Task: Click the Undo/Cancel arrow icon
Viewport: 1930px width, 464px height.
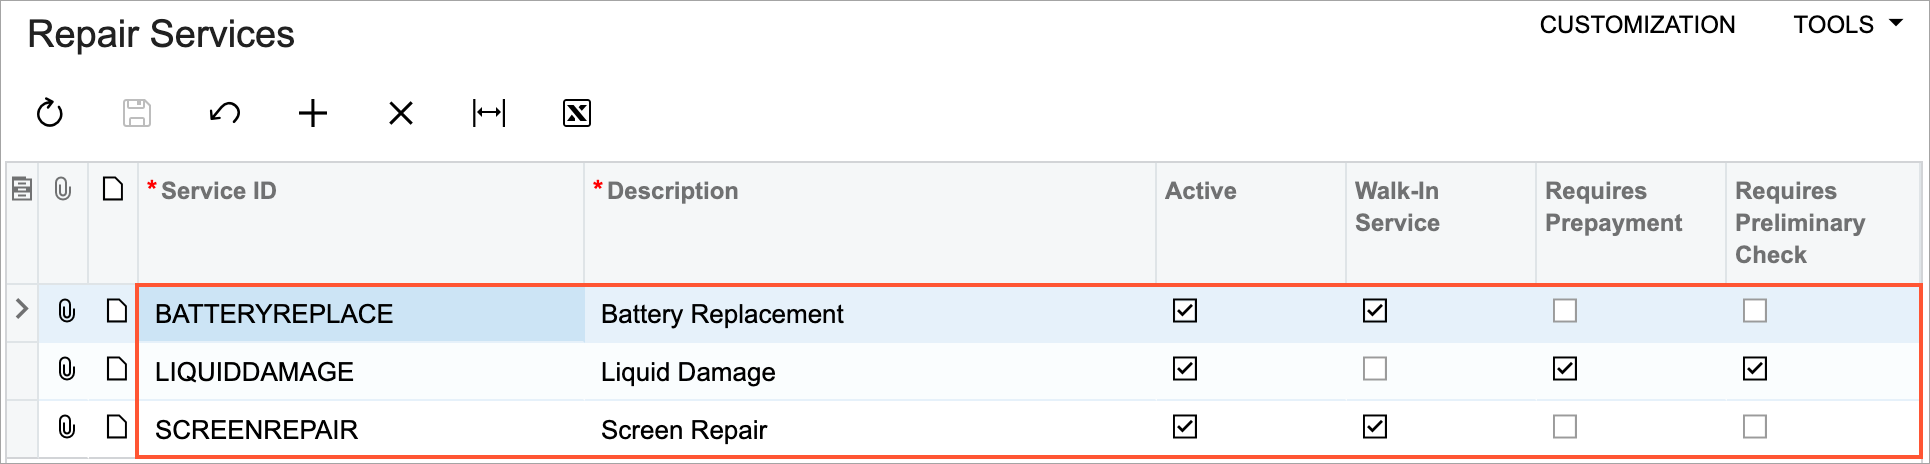Action: tap(225, 113)
